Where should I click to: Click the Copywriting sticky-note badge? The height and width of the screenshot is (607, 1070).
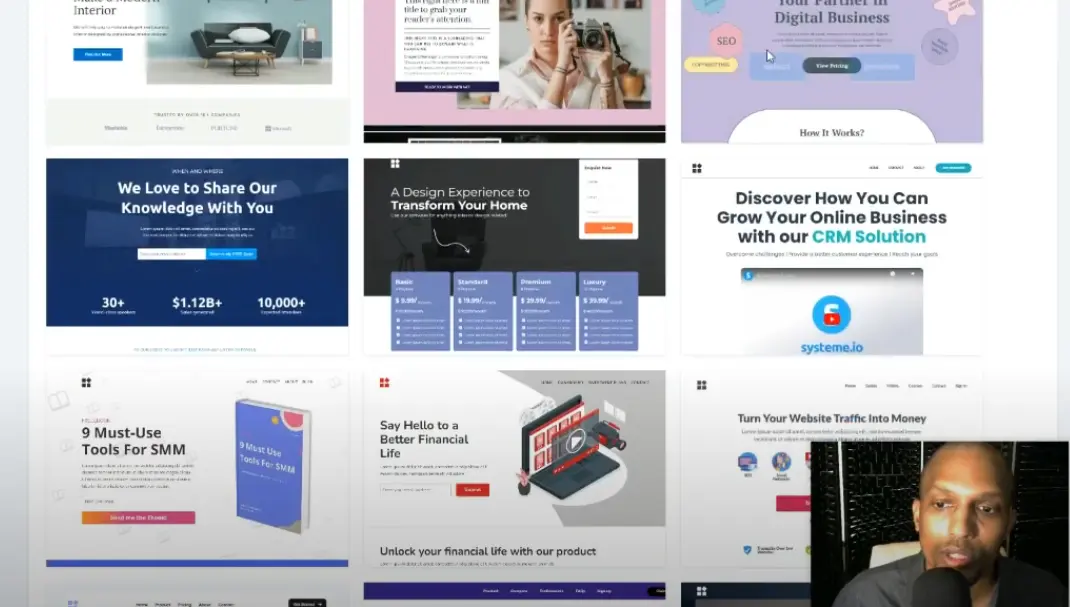click(x=711, y=64)
